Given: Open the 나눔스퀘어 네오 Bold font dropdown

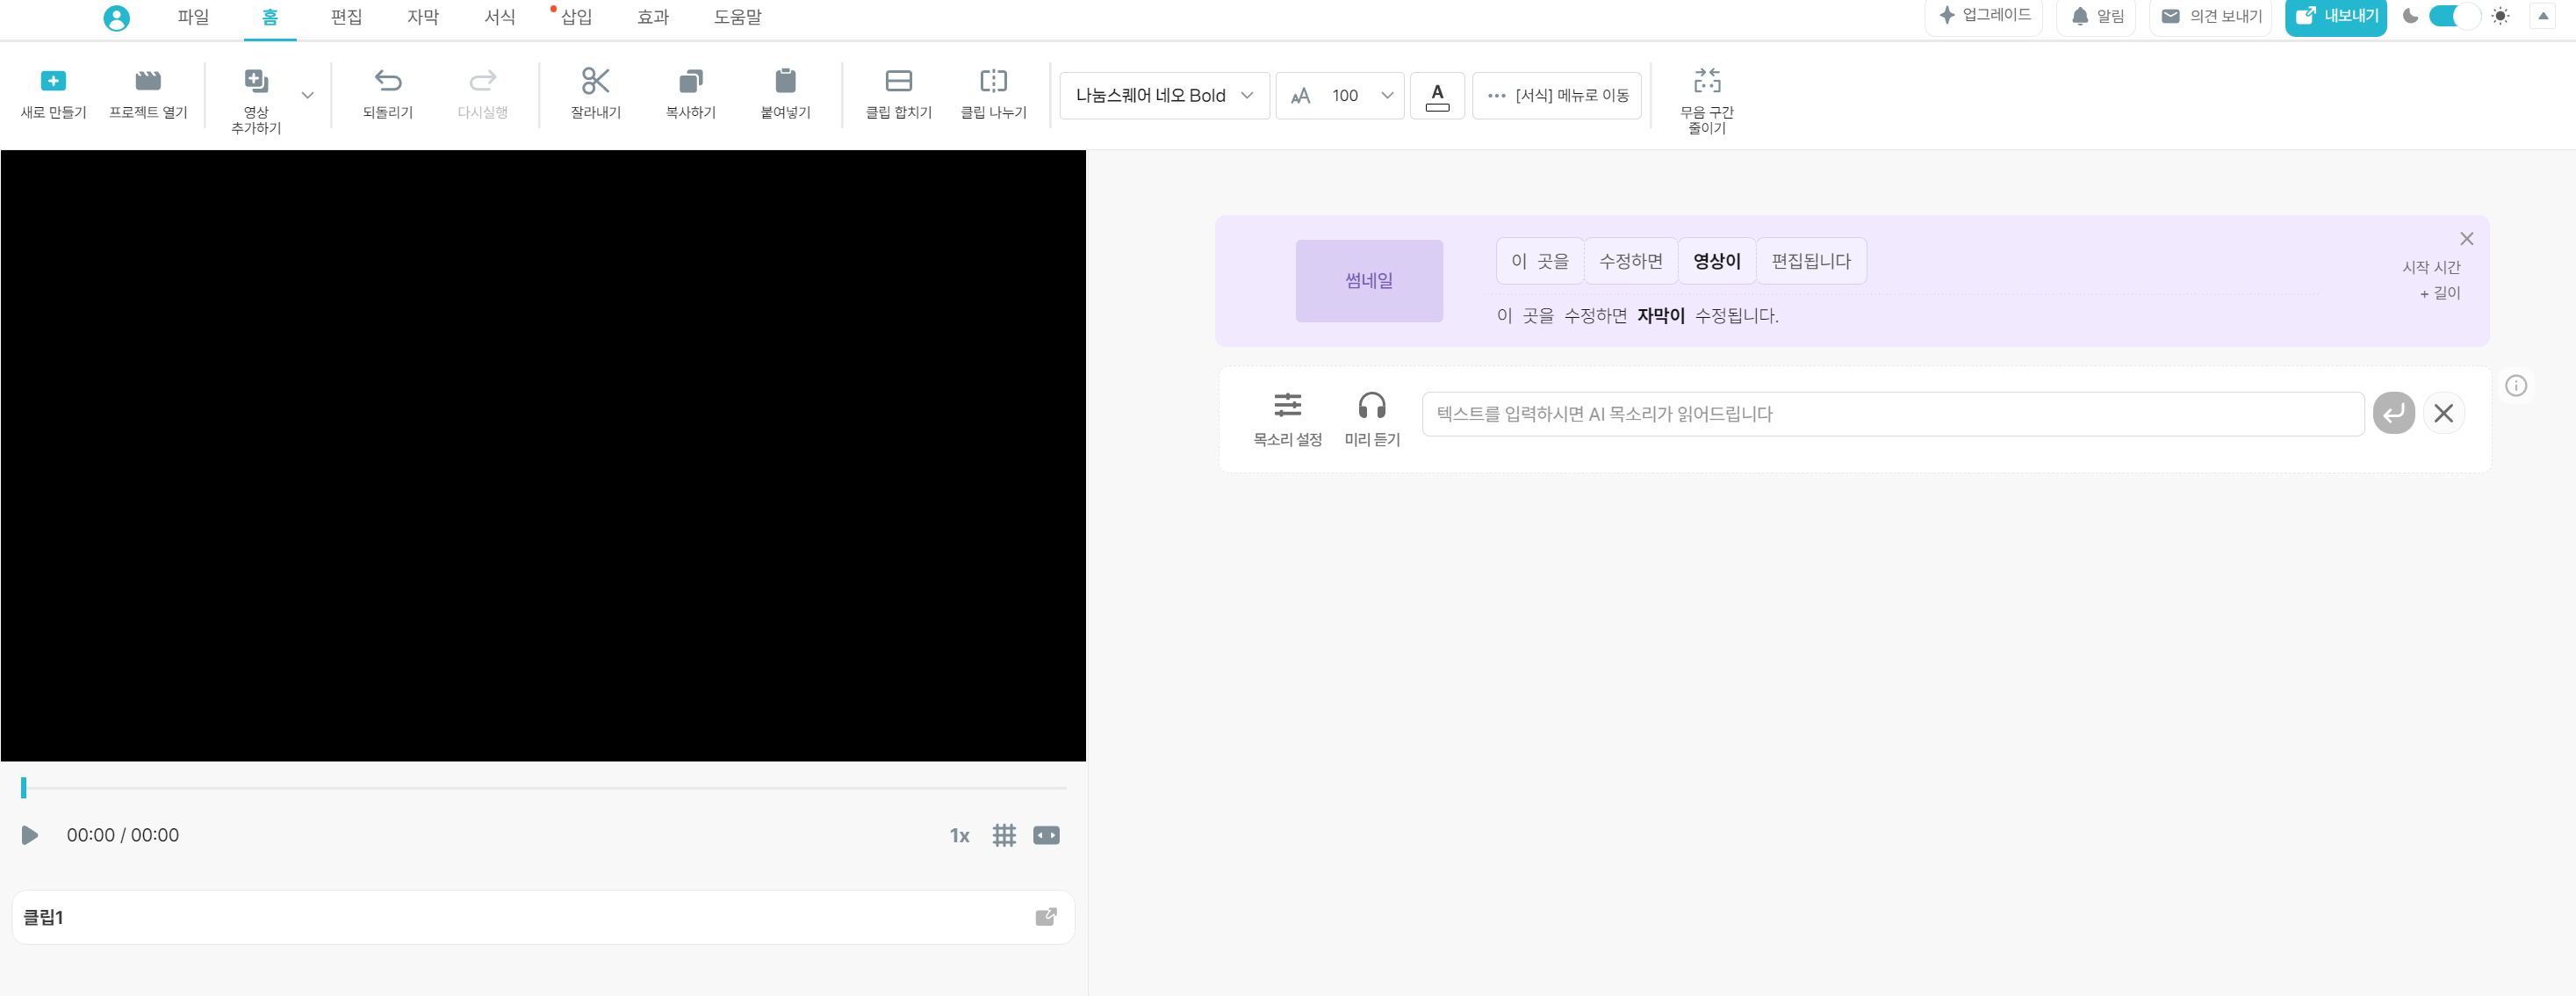Looking at the screenshot, I should click(x=1164, y=96).
